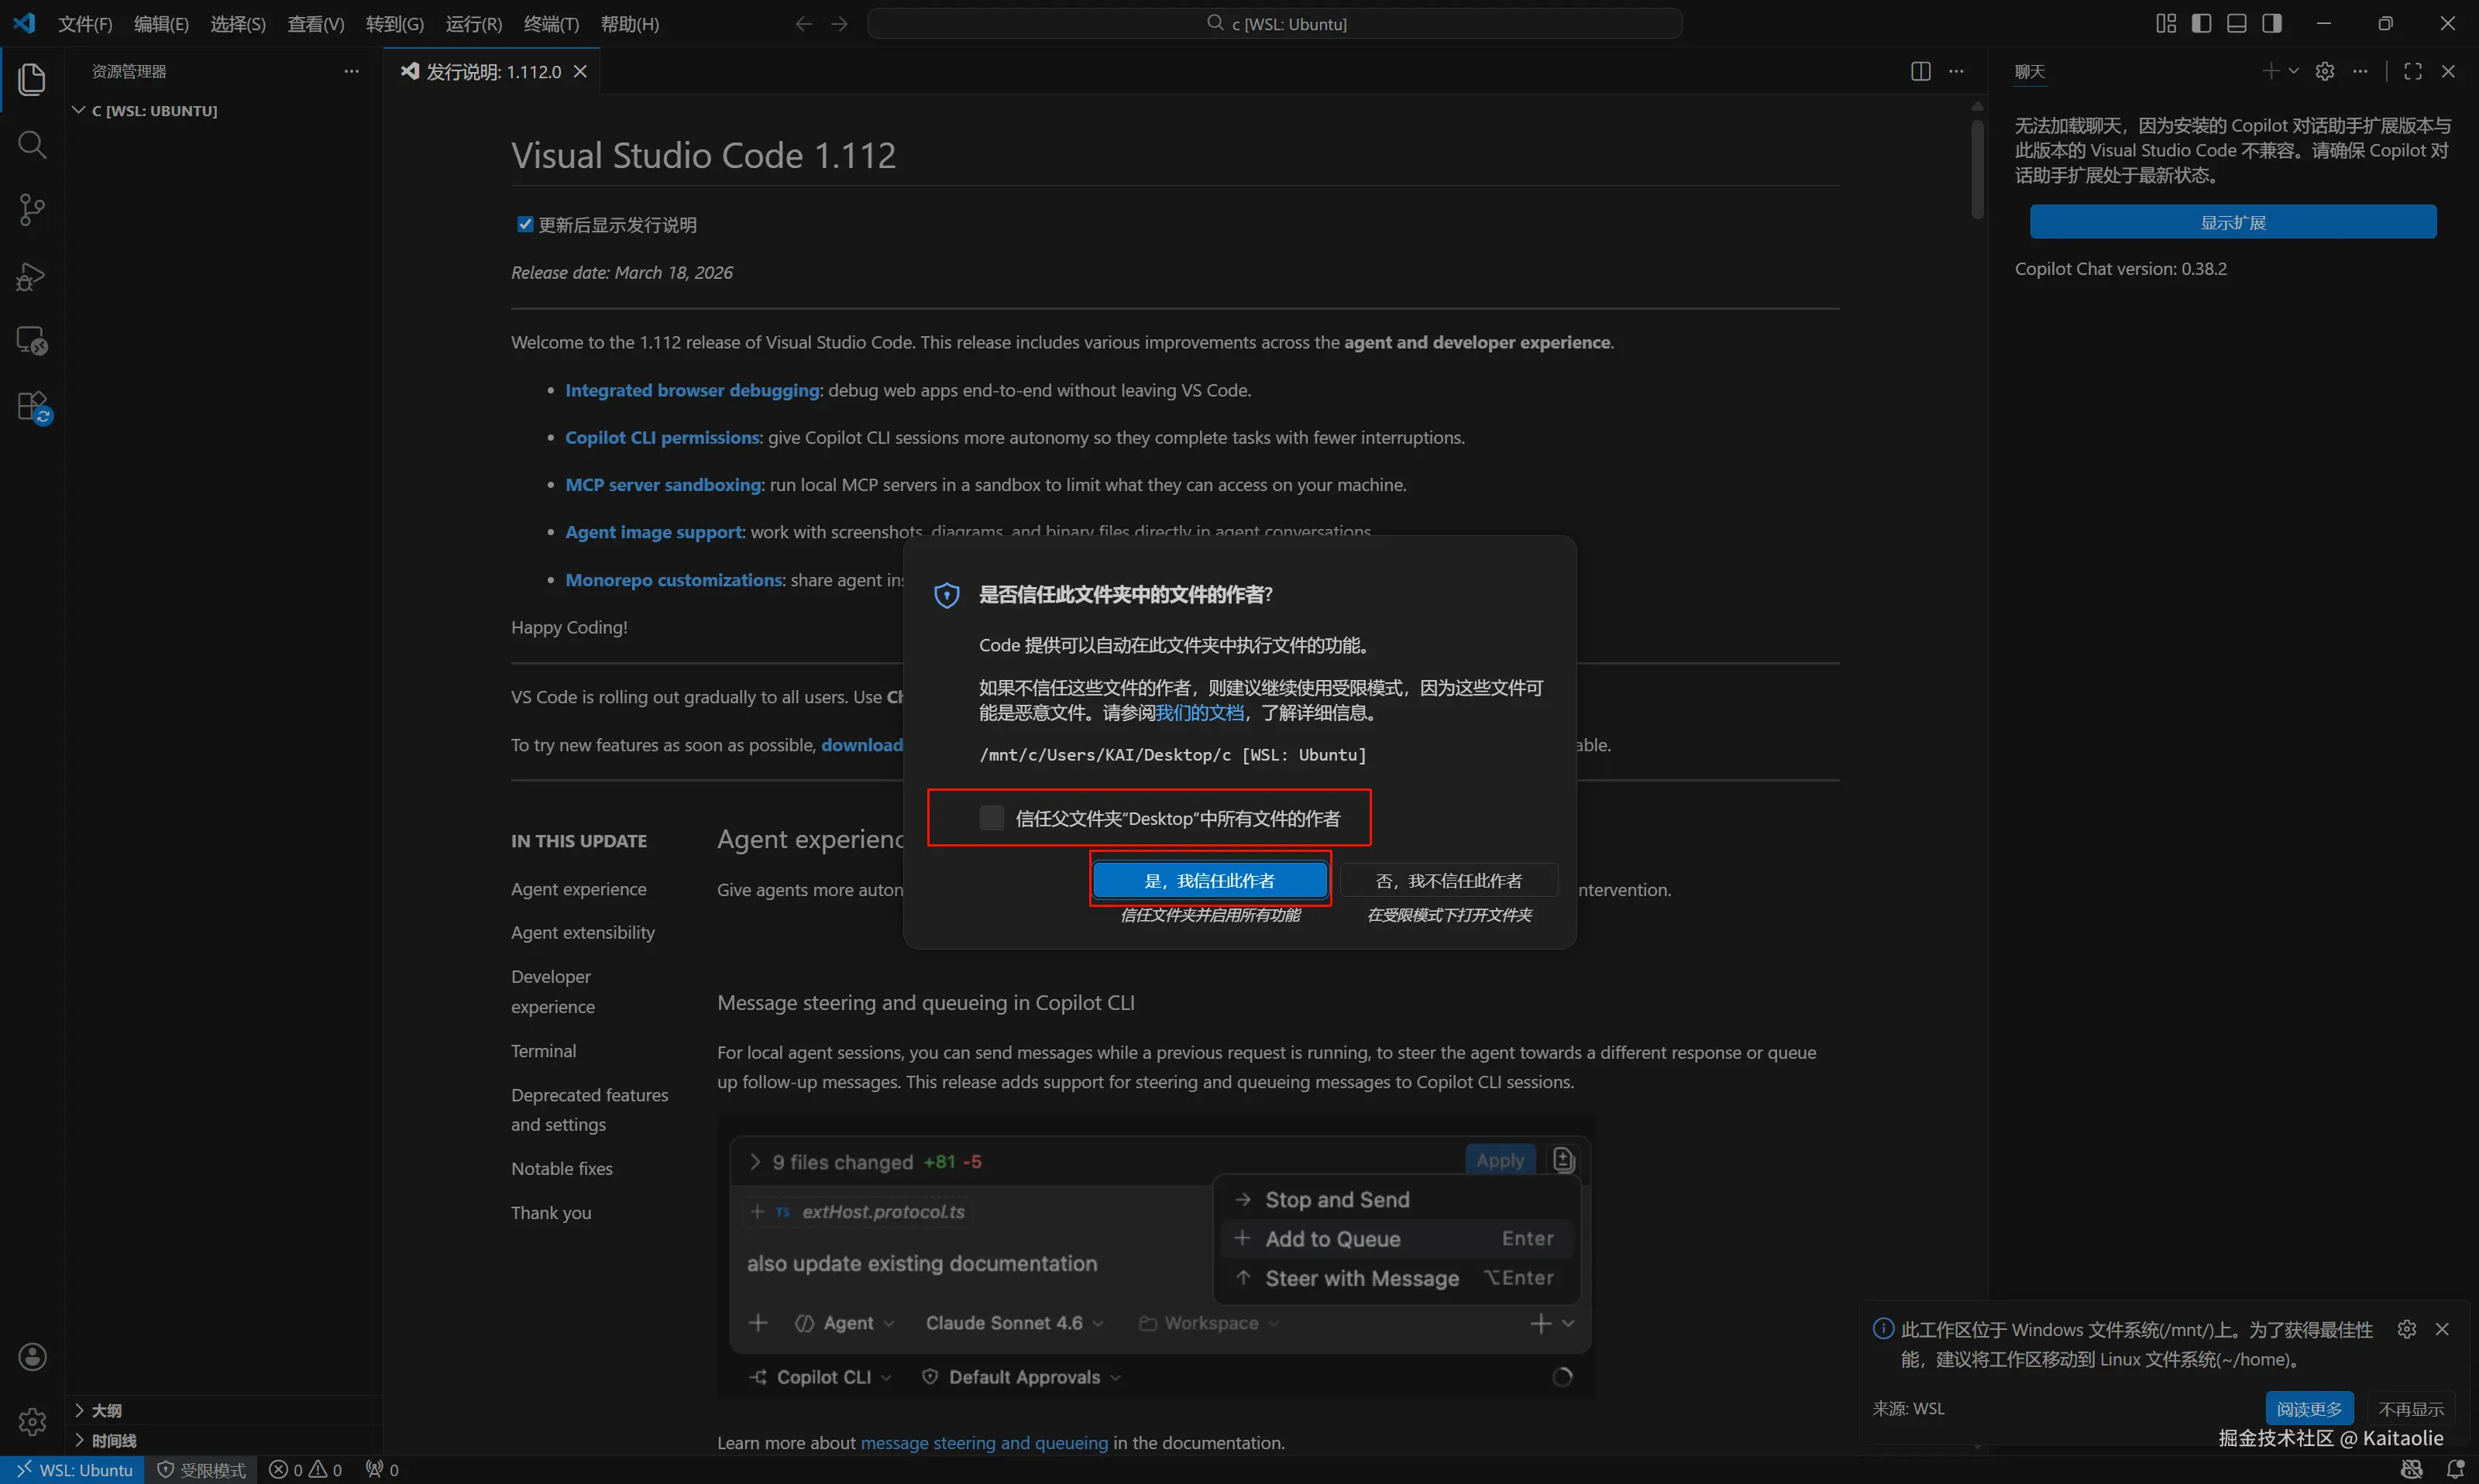Click 是，我信任此作者 button
2479x1484 pixels.
coord(1209,880)
